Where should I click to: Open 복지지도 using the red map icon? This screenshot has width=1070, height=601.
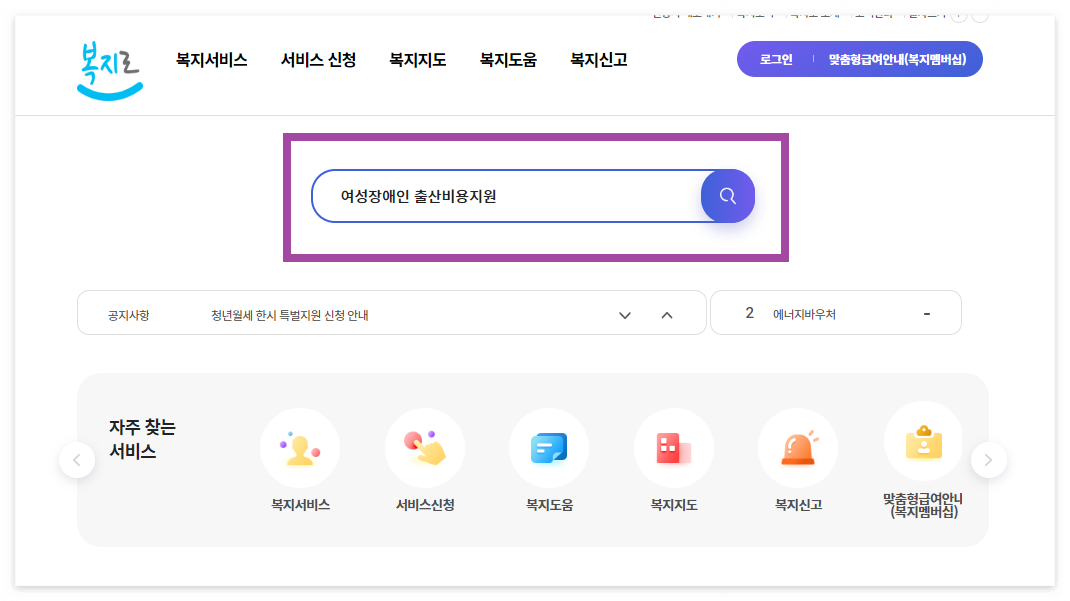(x=673, y=448)
